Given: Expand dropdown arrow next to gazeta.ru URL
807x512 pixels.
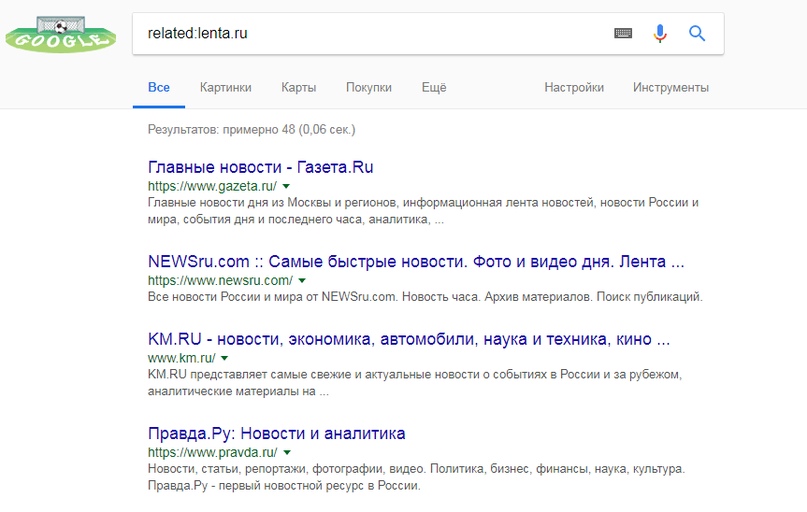Looking at the screenshot, I should [x=286, y=187].
